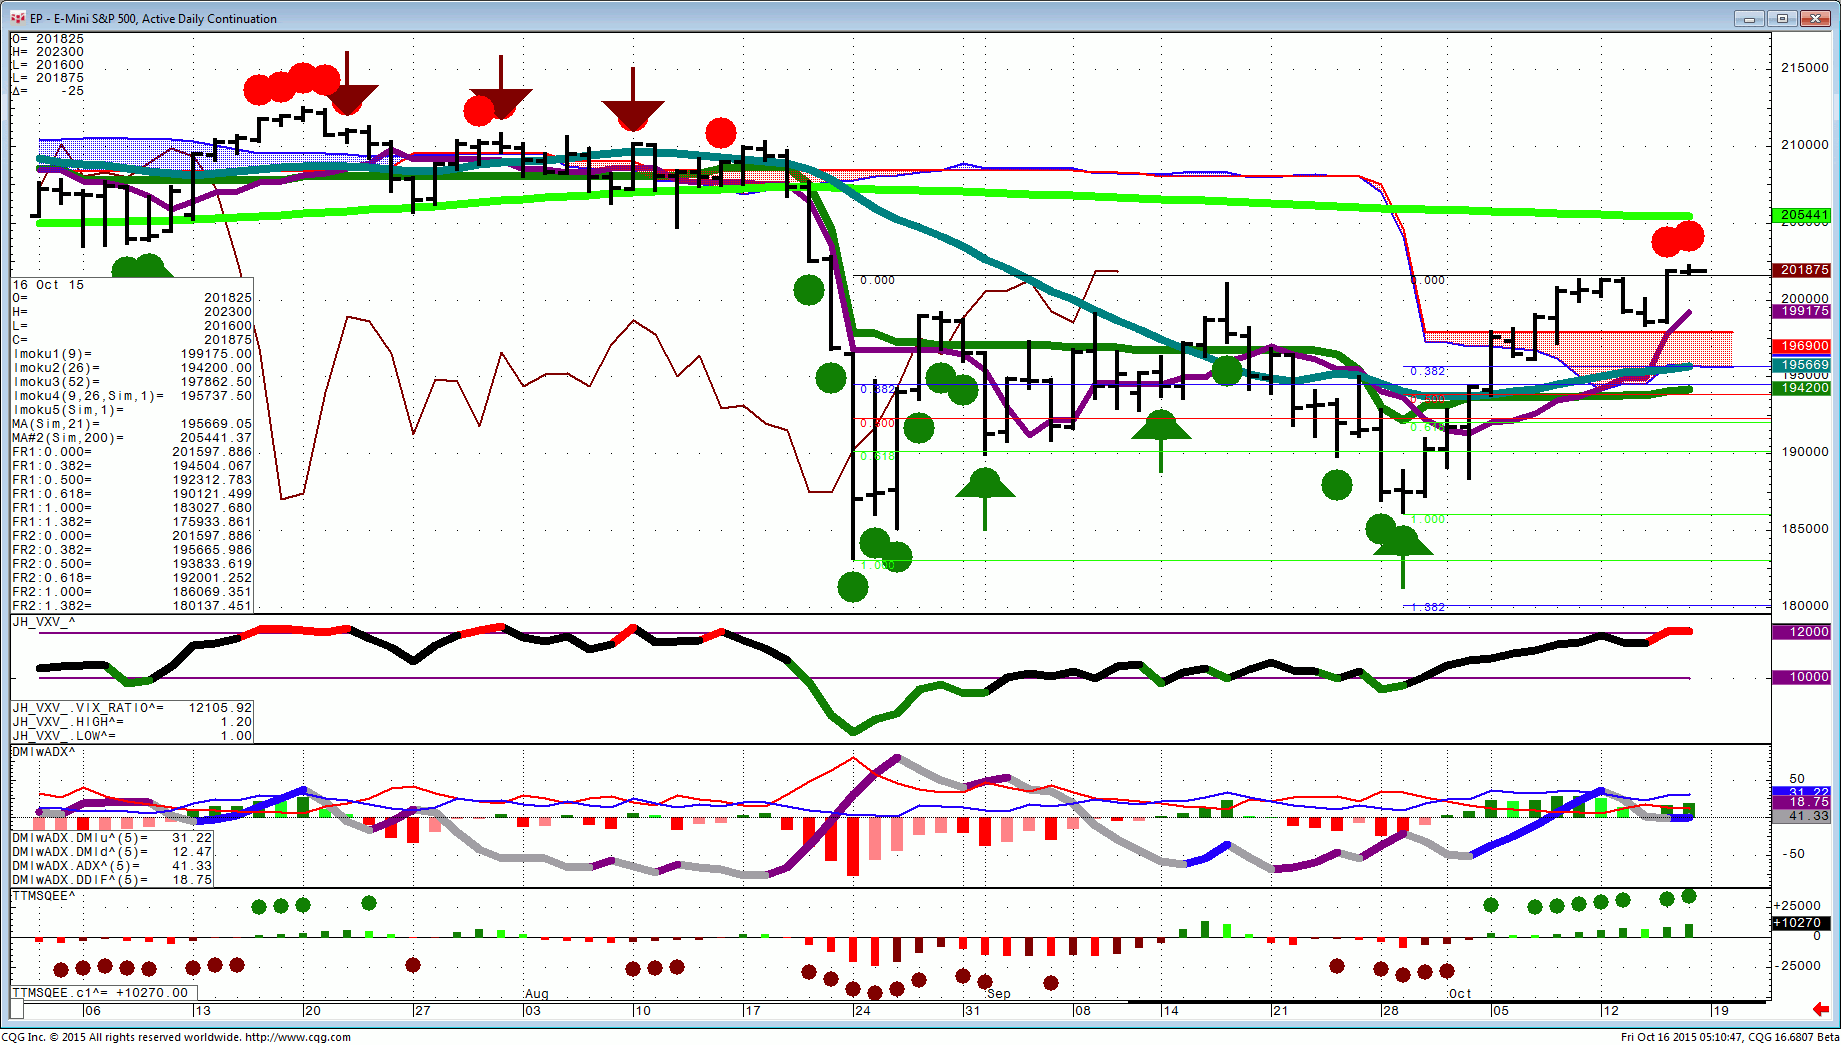Select the 10000 VIX ratio level tag

tap(1801, 677)
